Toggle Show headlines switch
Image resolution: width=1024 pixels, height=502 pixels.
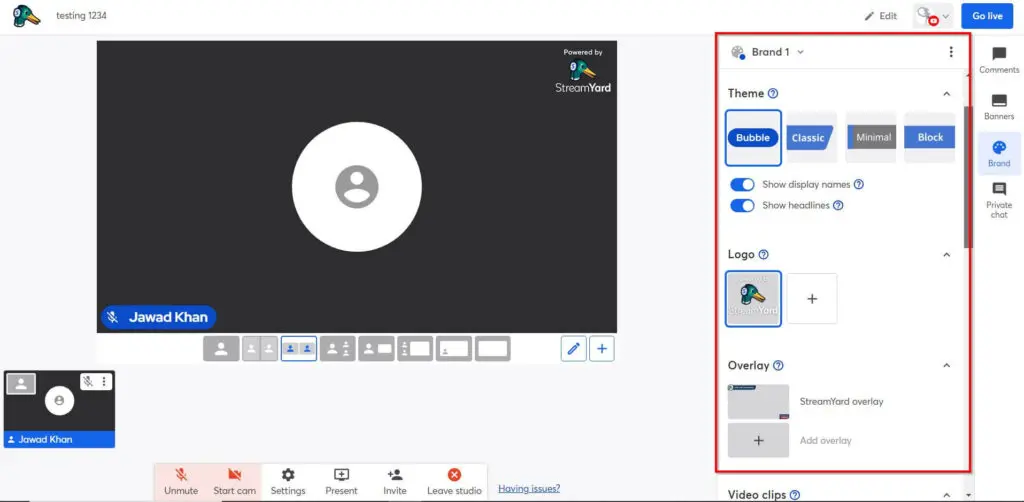coord(742,206)
